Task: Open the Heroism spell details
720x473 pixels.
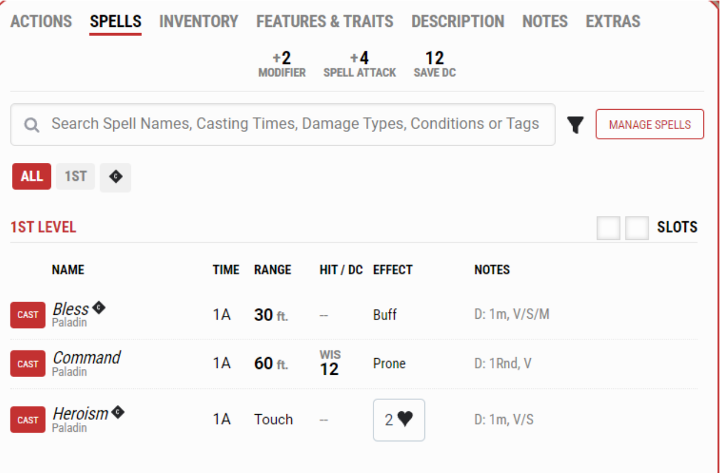Action: pos(80,414)
